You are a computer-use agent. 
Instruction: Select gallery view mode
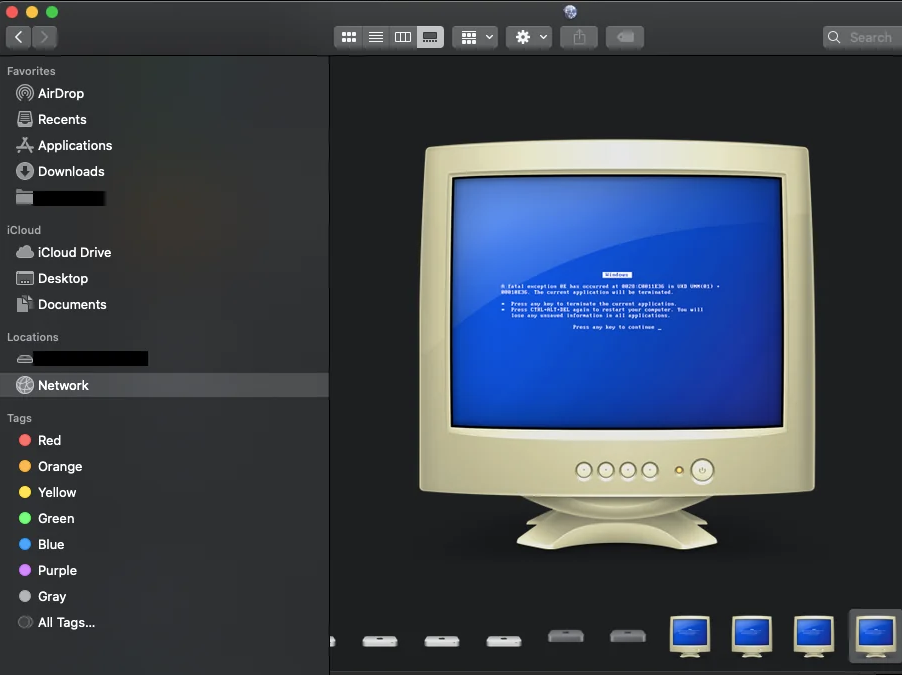click(x=430, y=37)
